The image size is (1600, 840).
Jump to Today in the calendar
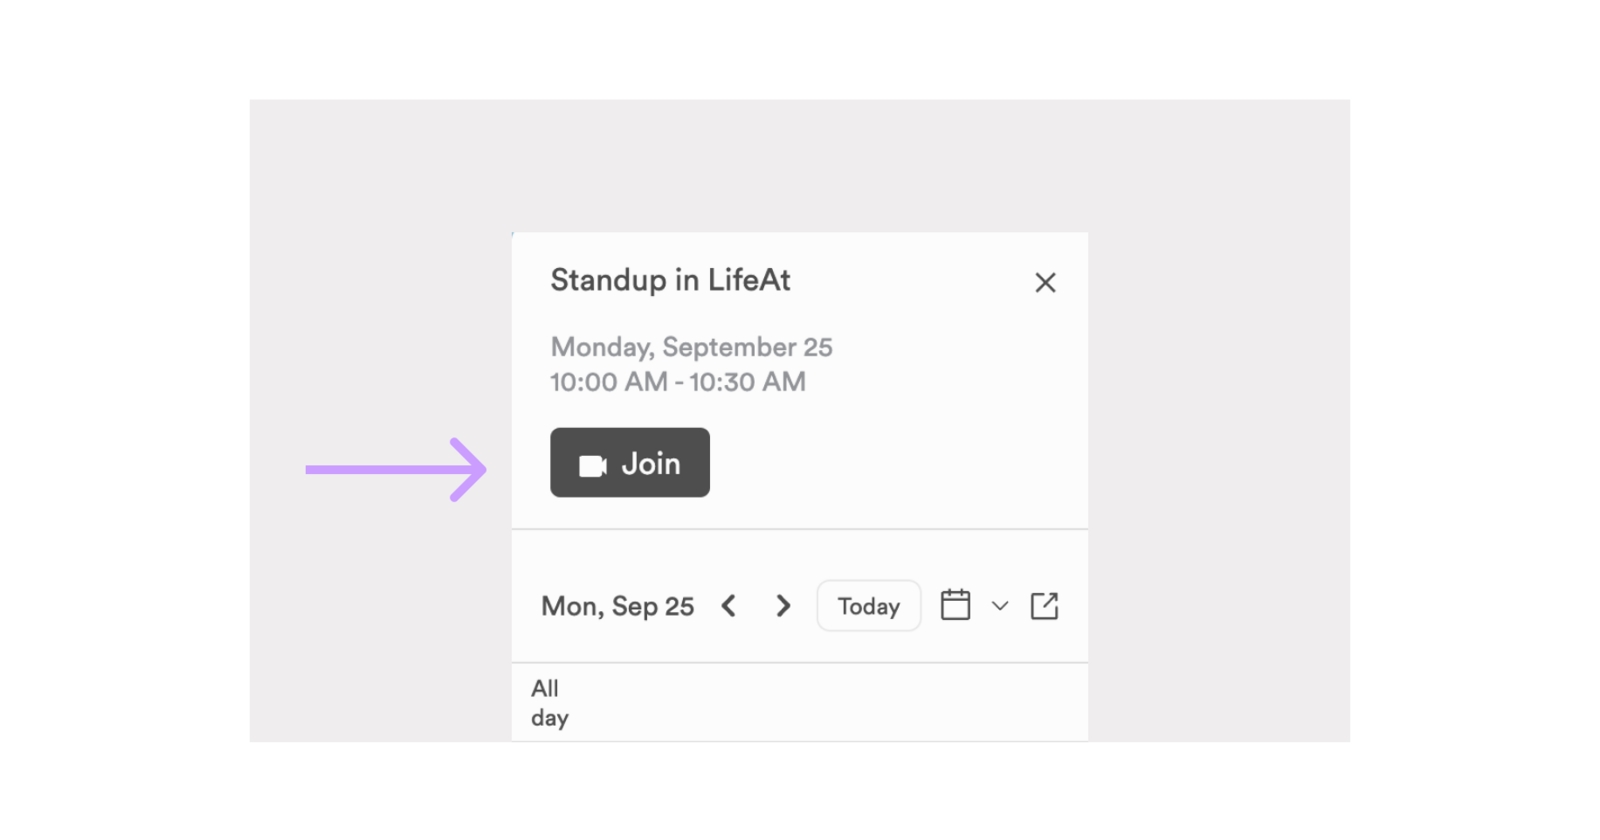point(868,606)
